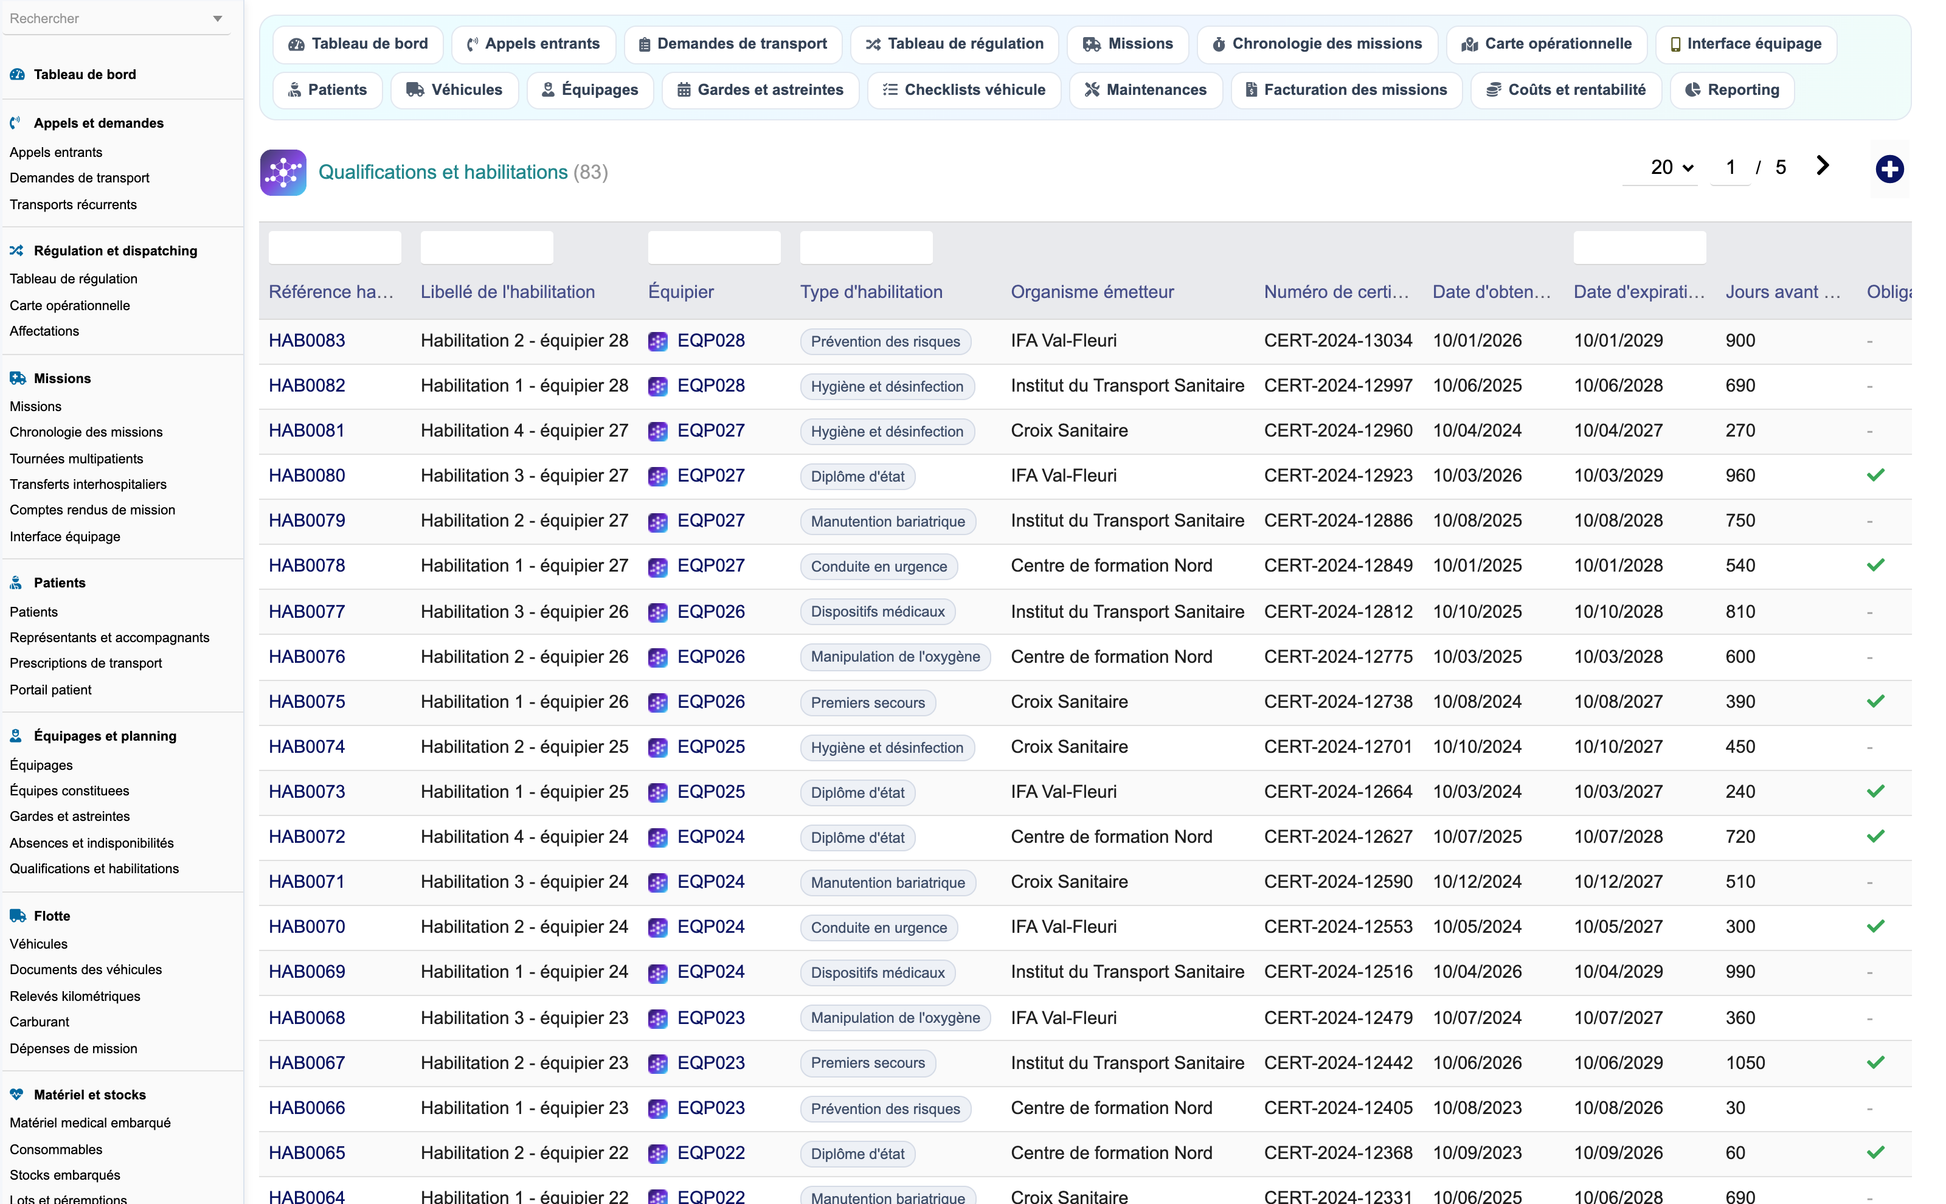Open sidebar link Absences et indisponibilités

92,843
